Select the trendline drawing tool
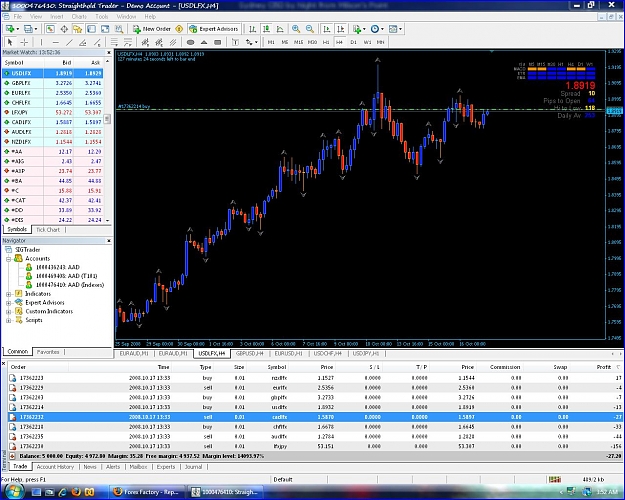Image resolution: width=625 pixels, height=500 pixels. point(69,42)
